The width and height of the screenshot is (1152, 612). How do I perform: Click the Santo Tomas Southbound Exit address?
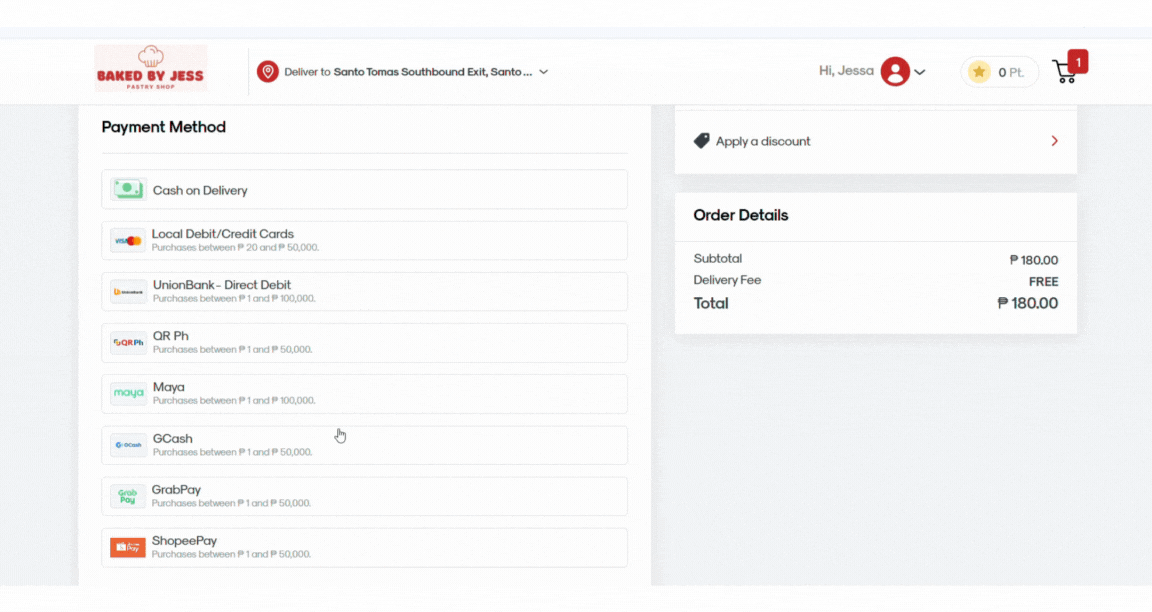click(x=433, y=72)
